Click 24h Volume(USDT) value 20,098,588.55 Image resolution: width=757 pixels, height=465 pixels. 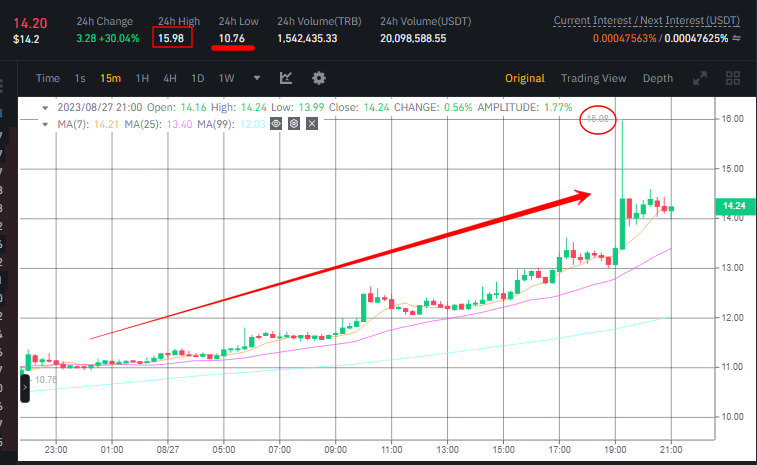point(413,38)
